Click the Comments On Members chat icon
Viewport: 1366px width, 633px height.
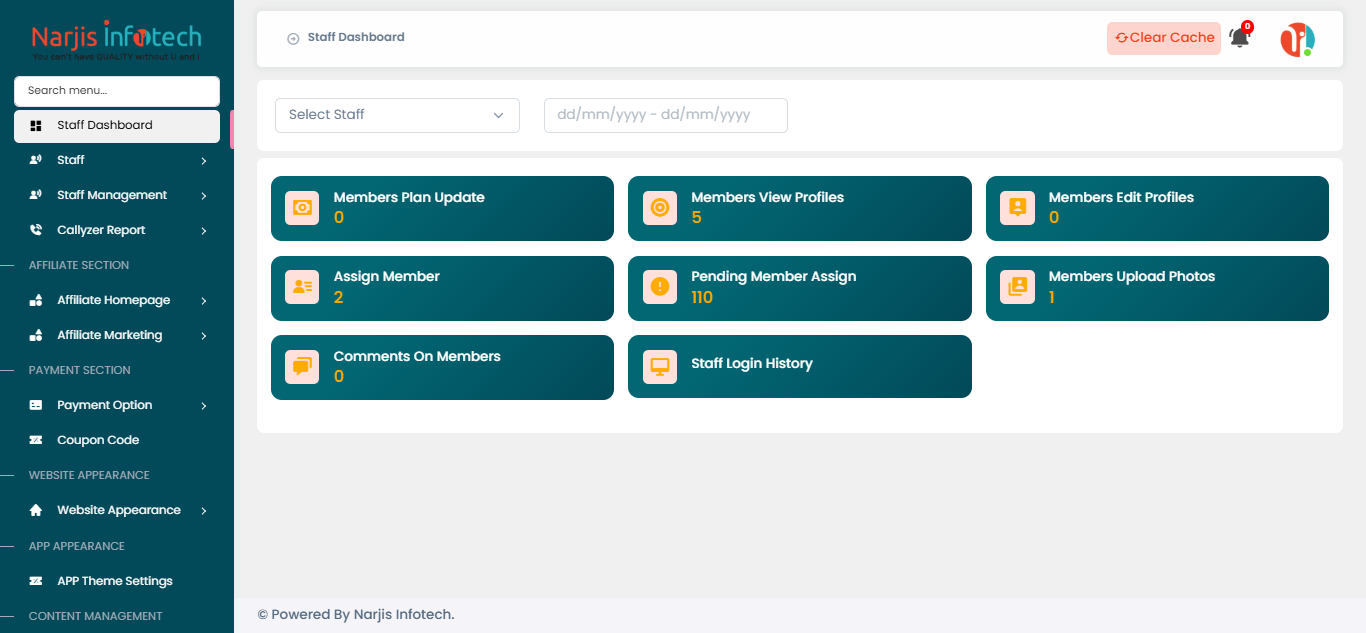302,367
